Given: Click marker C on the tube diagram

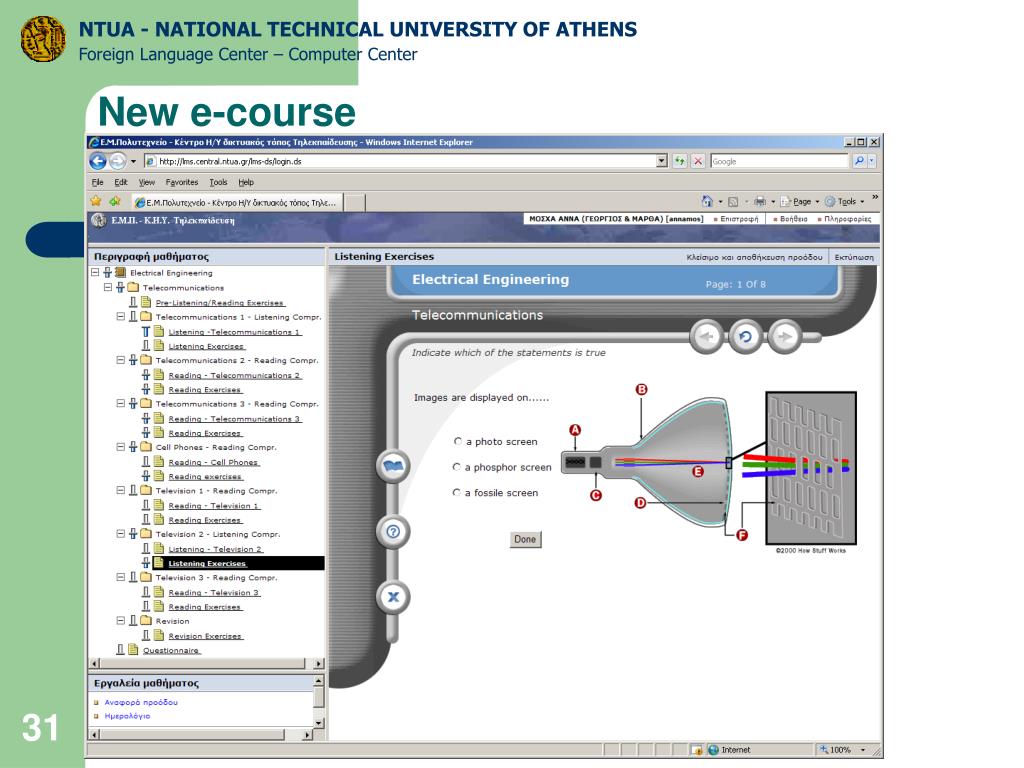Looking at the screenshot, I should pos(596,496).
